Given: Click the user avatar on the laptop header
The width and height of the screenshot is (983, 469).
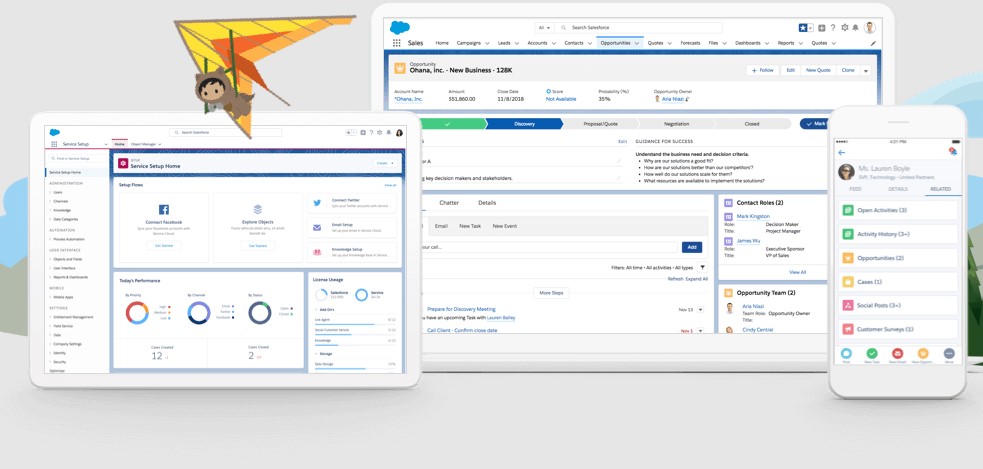Looking at the screenshot, I should [x=870, y=28].
